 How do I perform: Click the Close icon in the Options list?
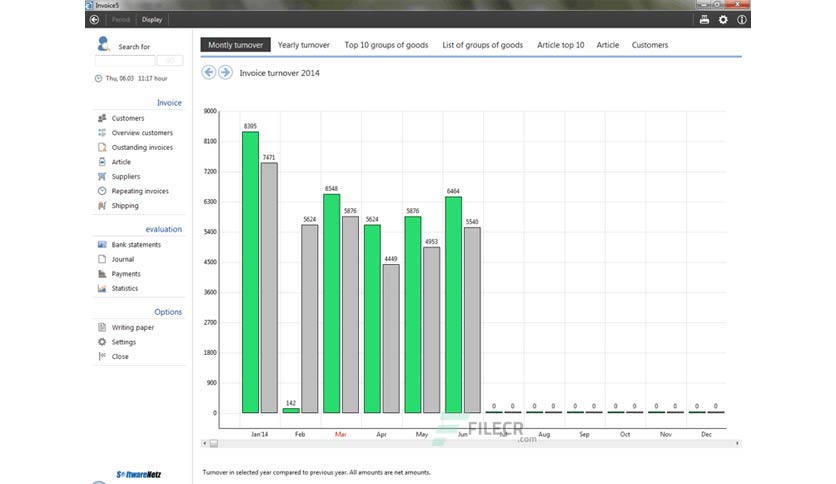pyautogui.click(x=102, y=356)
